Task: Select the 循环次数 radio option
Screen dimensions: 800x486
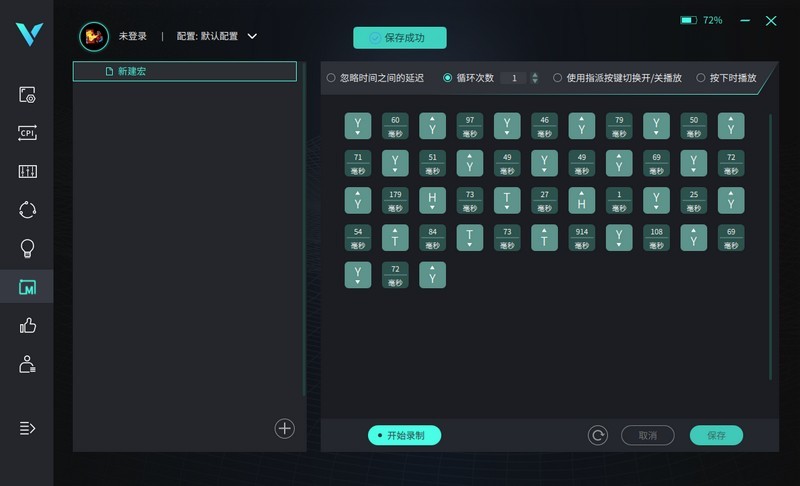Action: 447,78
